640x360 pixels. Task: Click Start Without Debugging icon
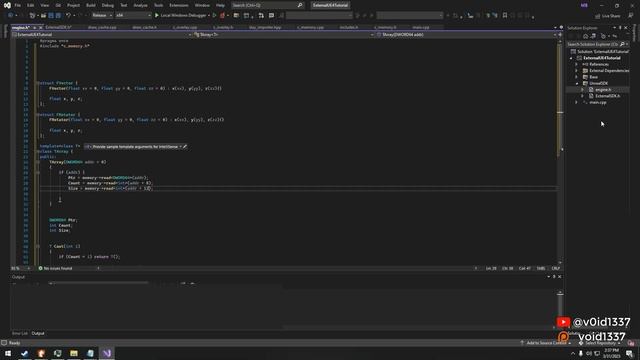(214, 16)
